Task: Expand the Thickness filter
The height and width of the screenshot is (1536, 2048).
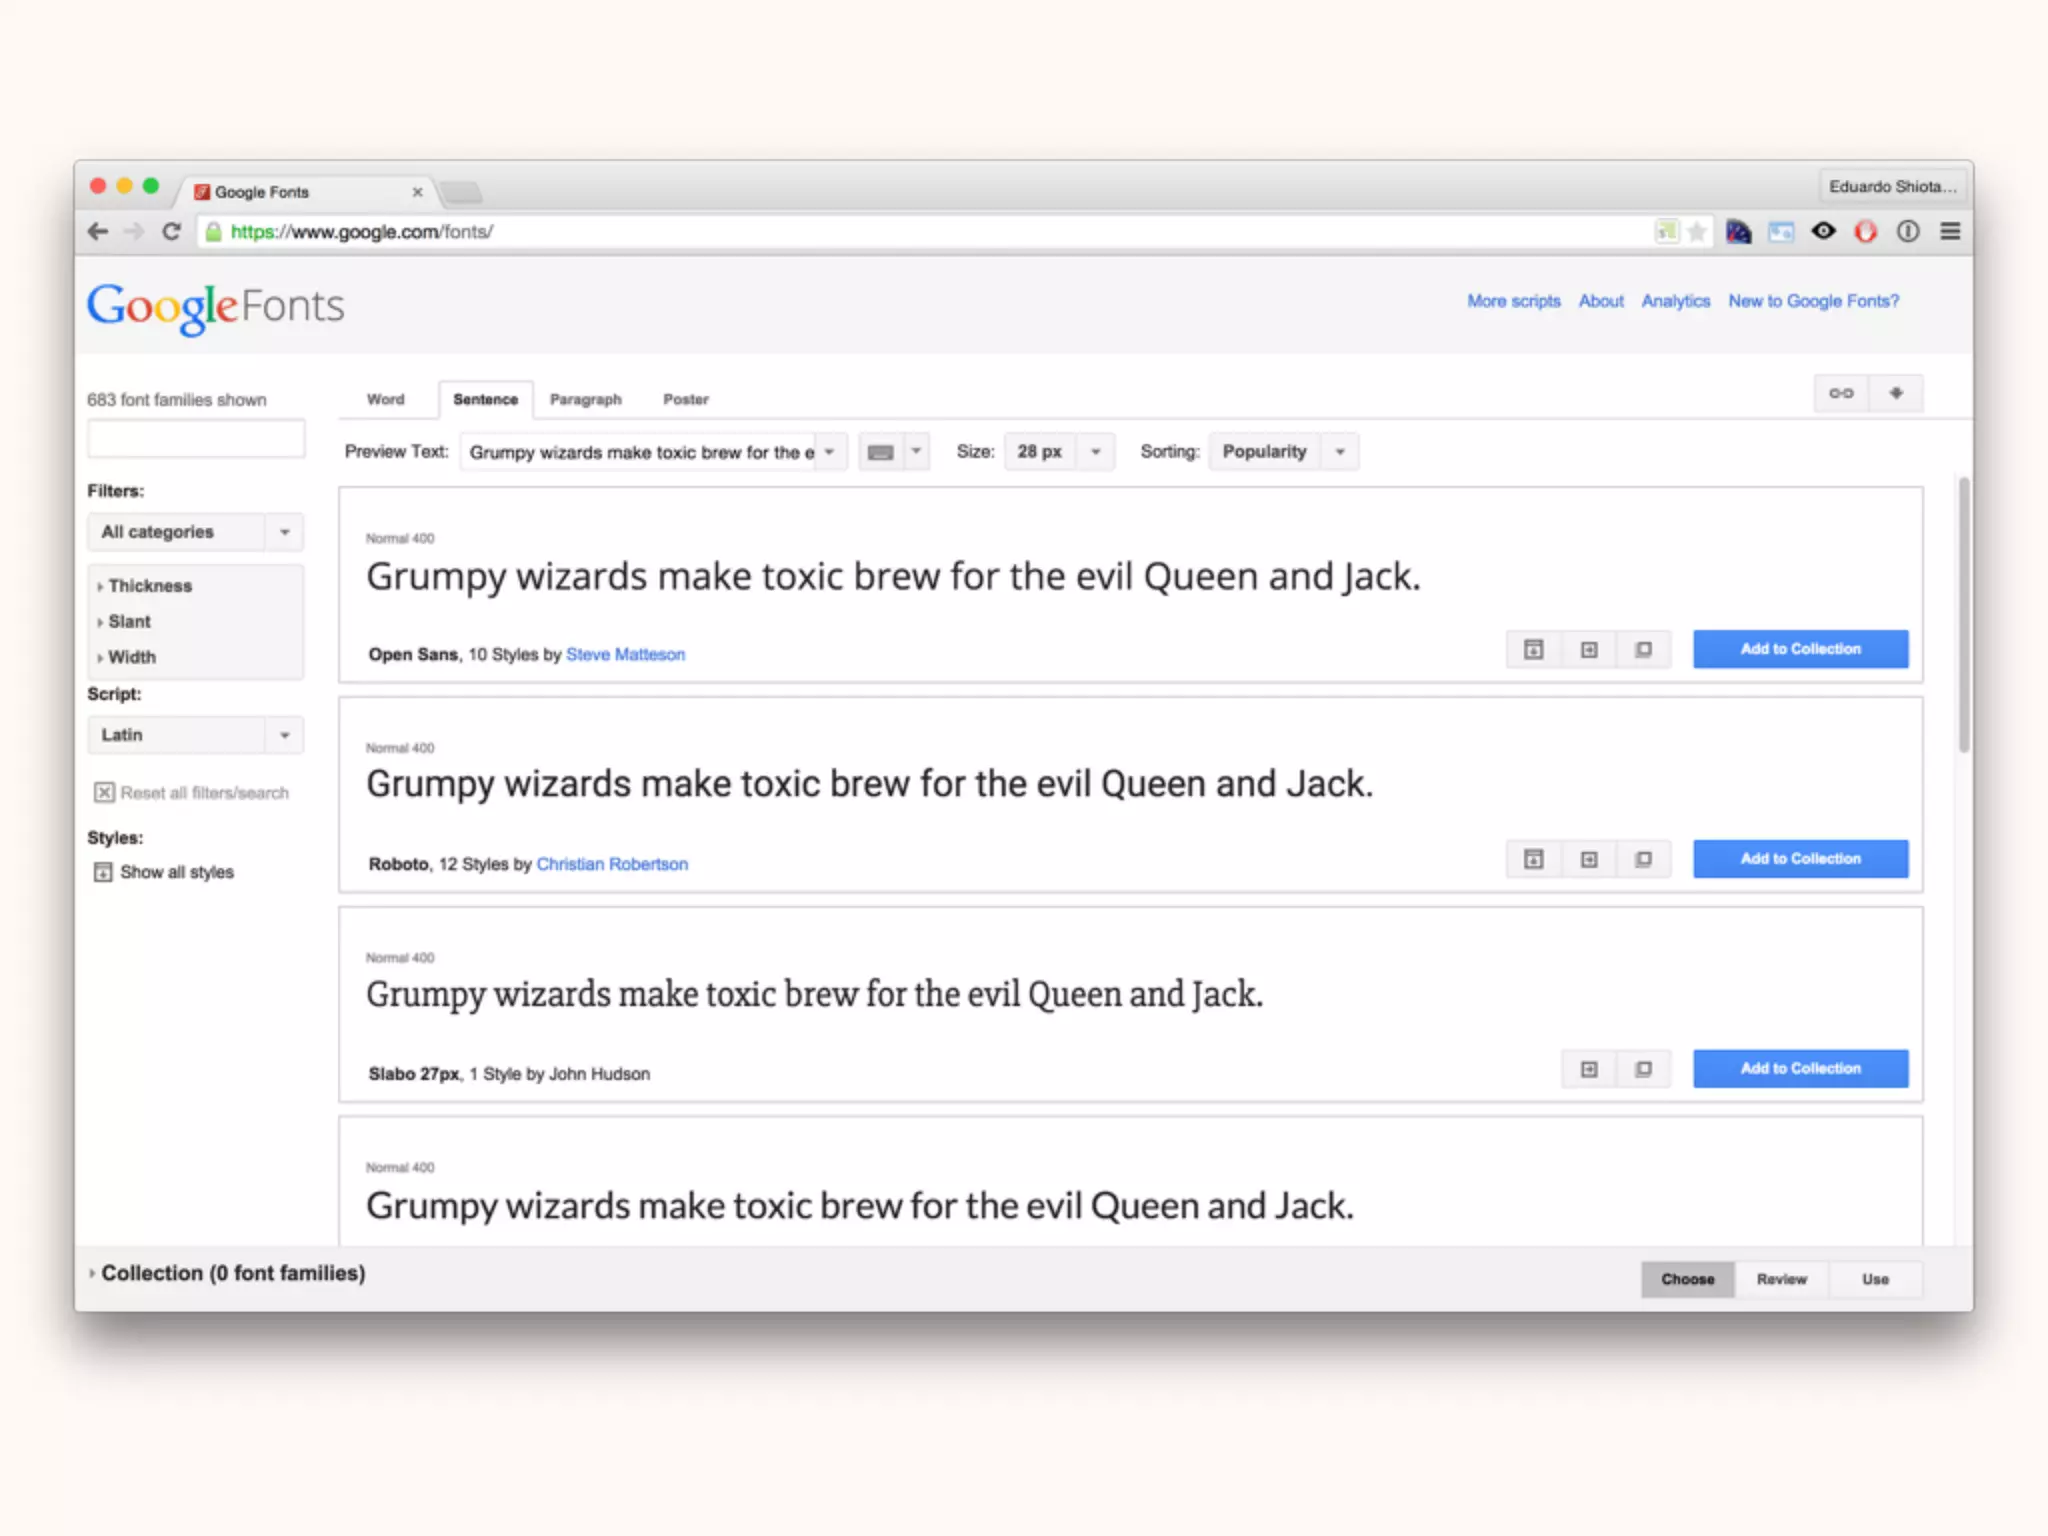Action: pyautogui.click(x=149, y=586)
